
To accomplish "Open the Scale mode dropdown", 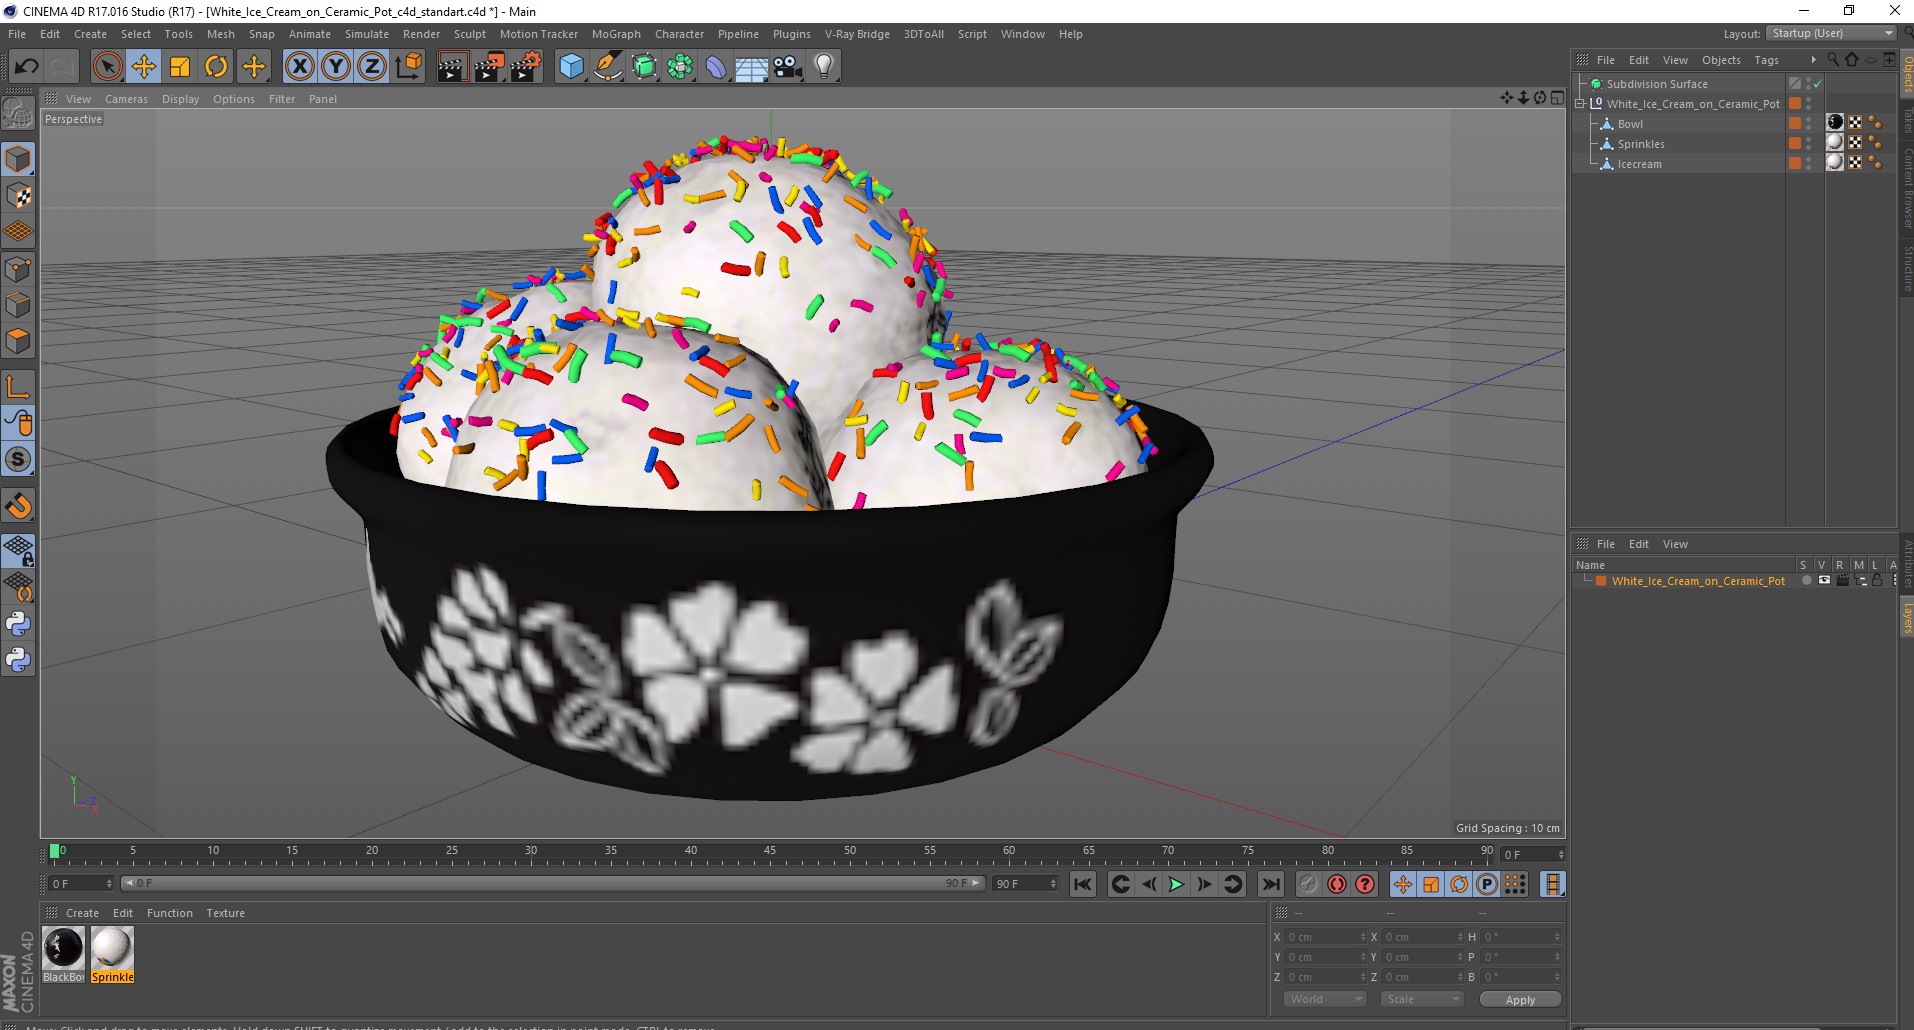I will (x=1422, y=999).
